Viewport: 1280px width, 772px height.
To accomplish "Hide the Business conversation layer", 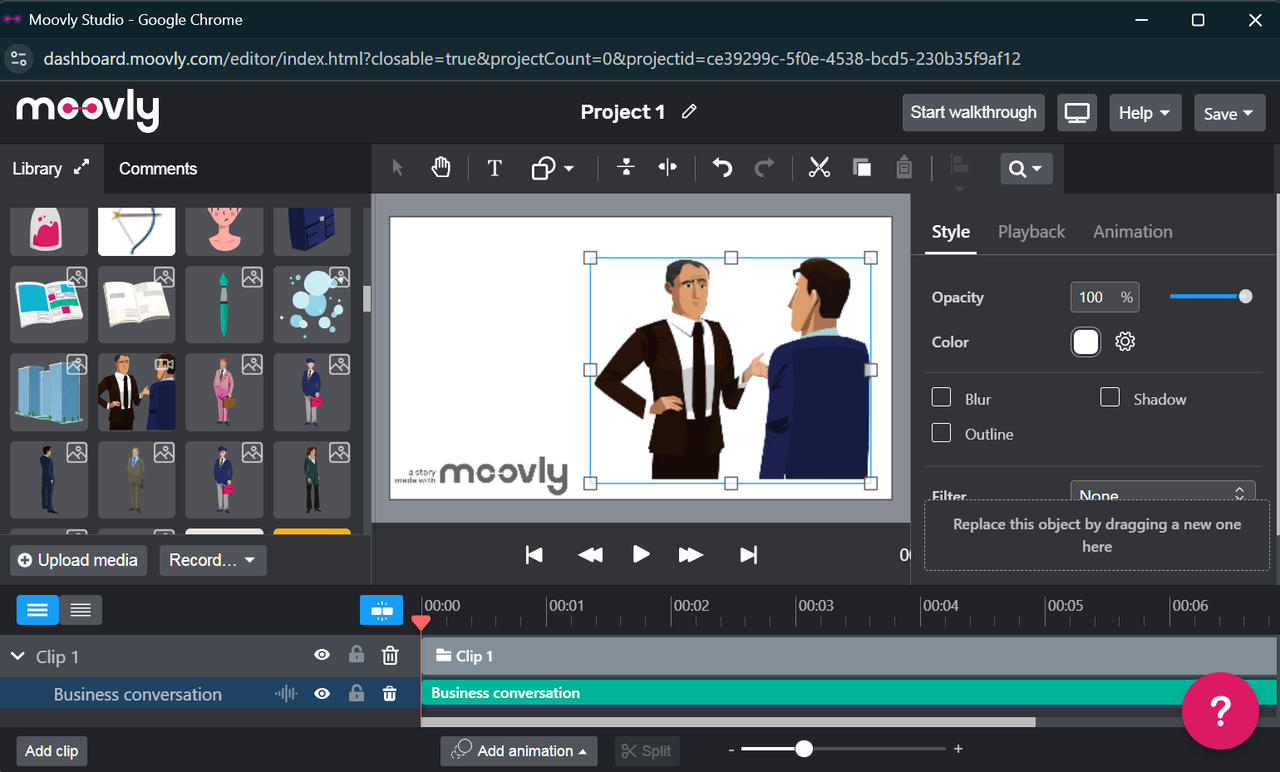I will click(x=321, y=693).
